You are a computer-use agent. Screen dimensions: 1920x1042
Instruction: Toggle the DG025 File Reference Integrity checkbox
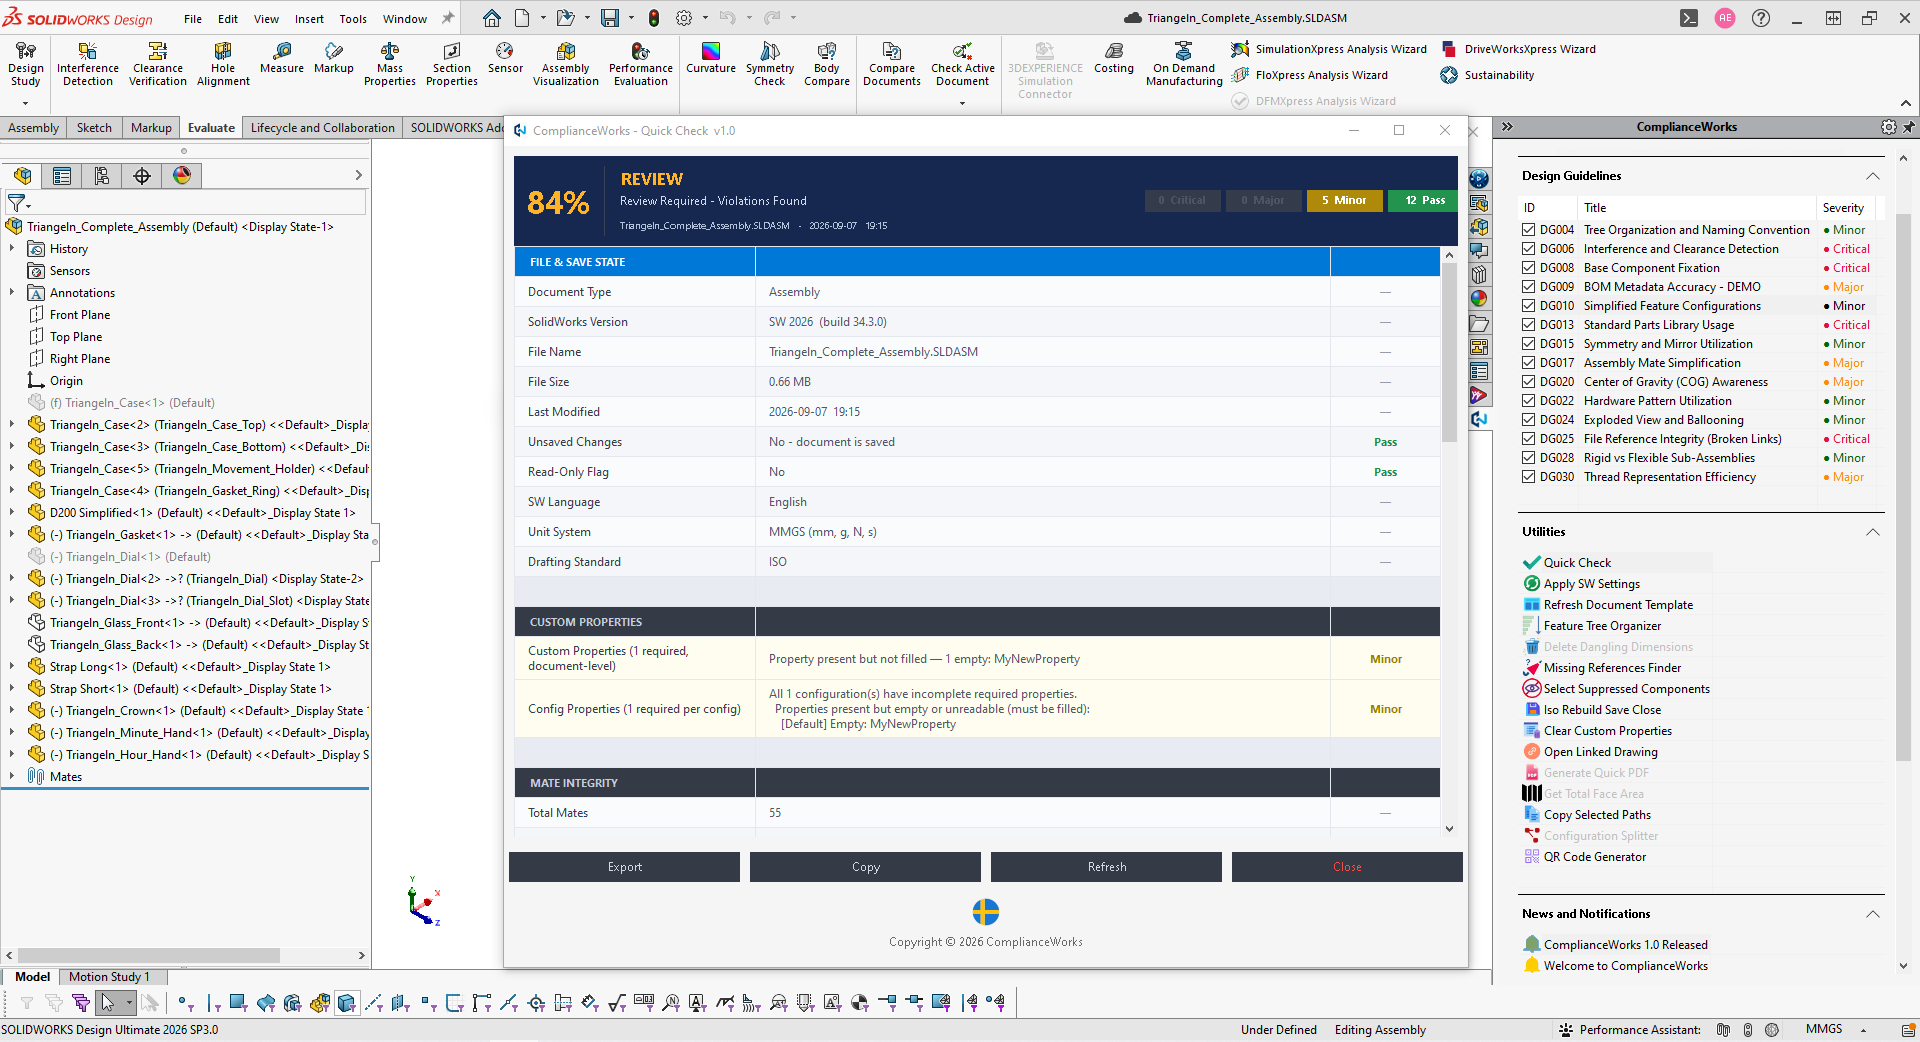(x=1529, y=439)
